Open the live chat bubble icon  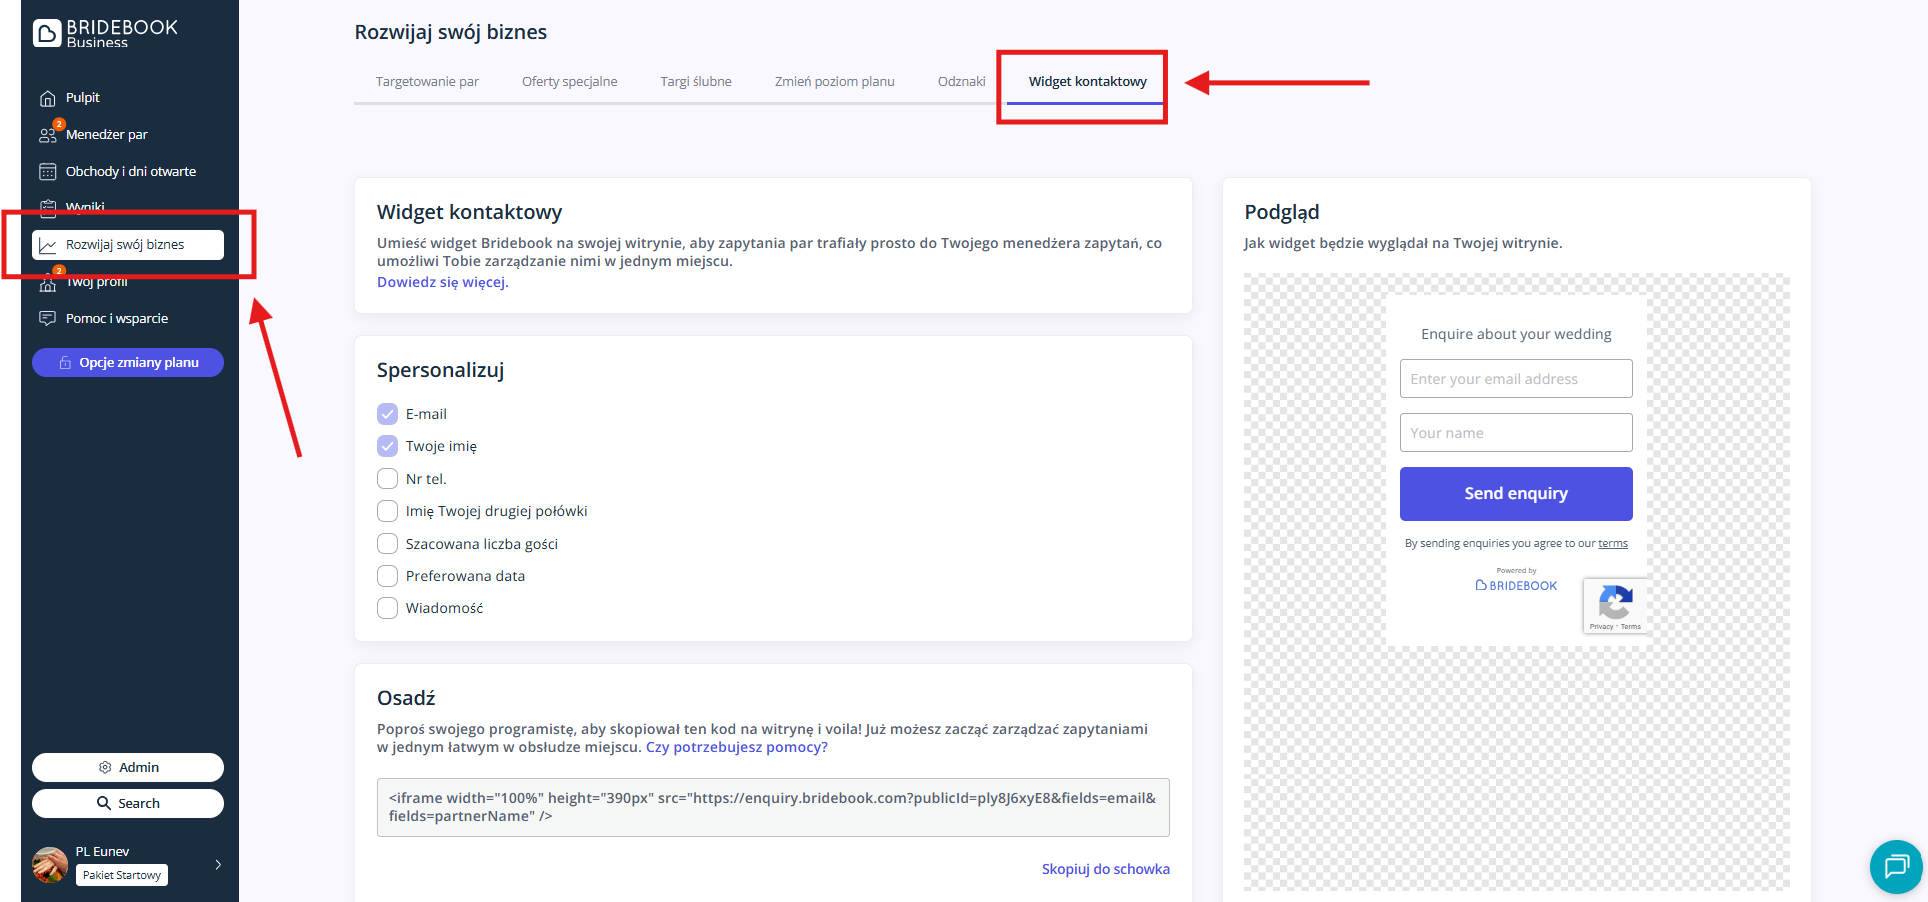[1895, 866]
